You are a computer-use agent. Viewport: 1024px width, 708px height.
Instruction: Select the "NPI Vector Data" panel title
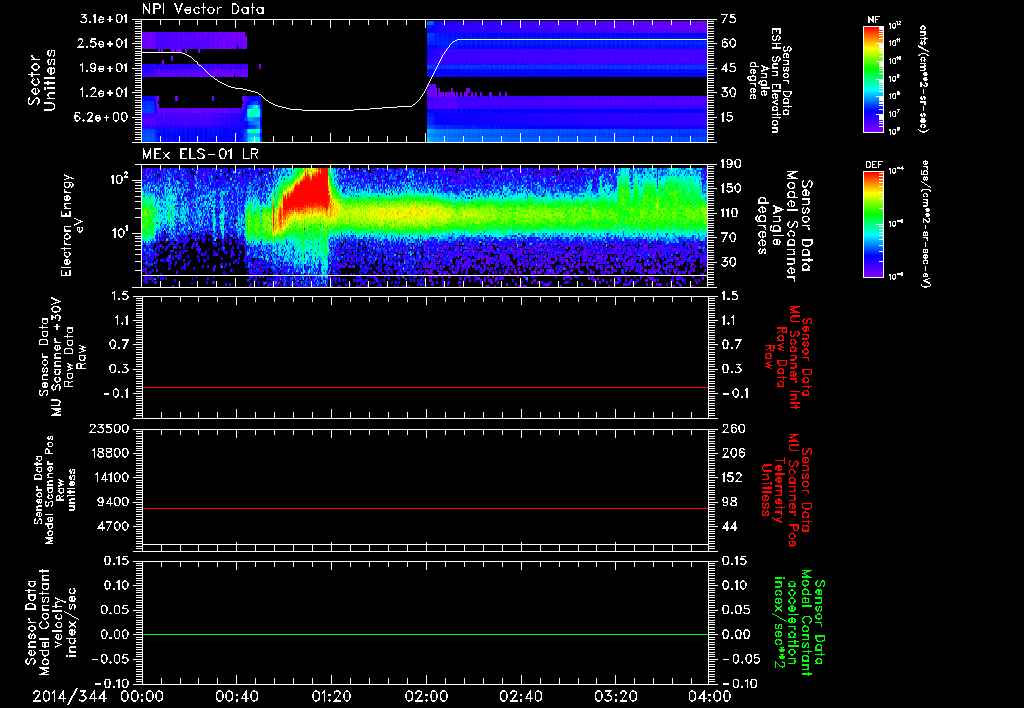tap(203, 9)
